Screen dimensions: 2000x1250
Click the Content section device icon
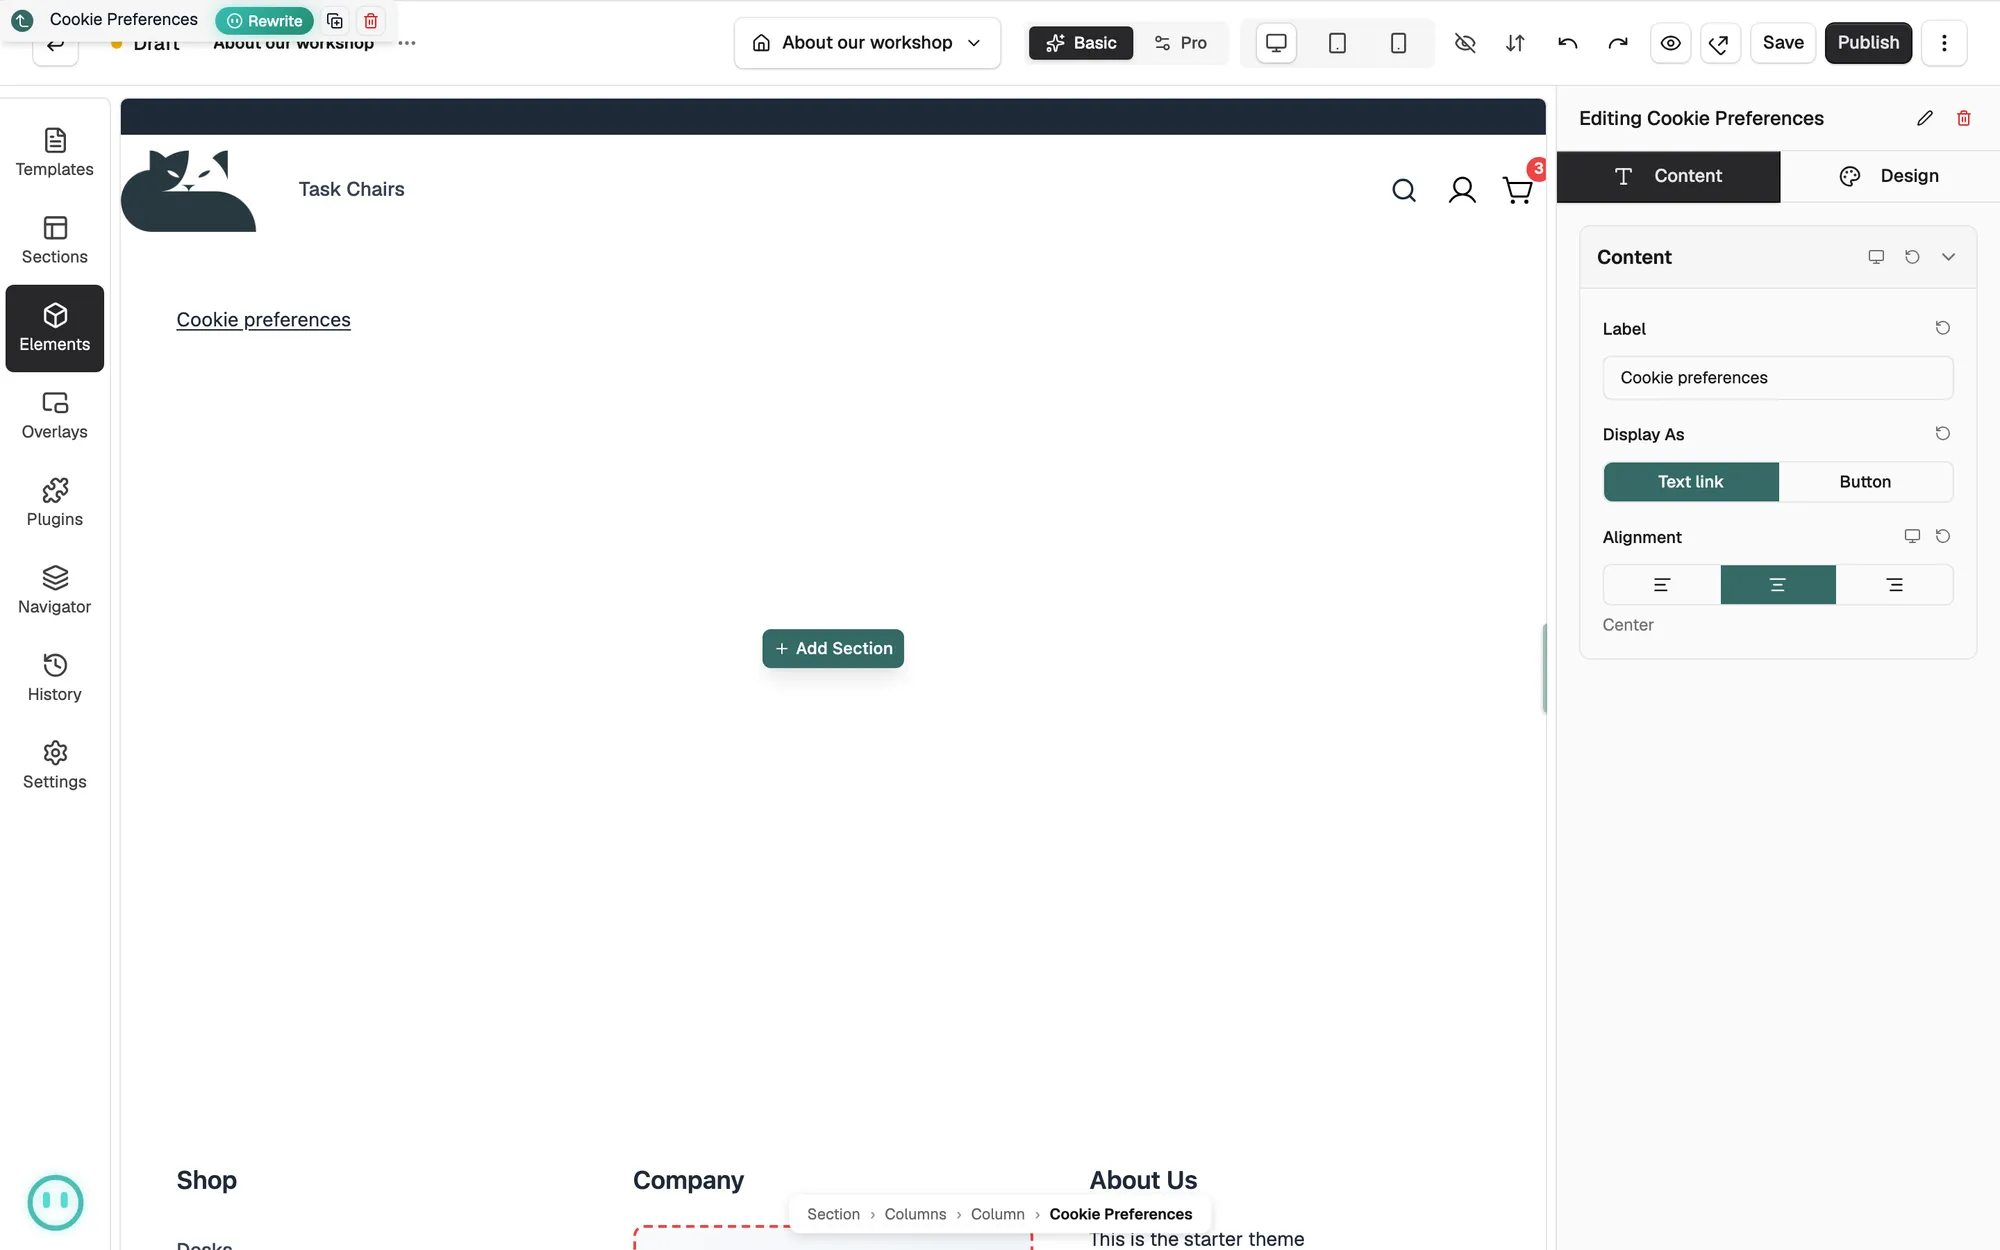(x=1876, y=257)
